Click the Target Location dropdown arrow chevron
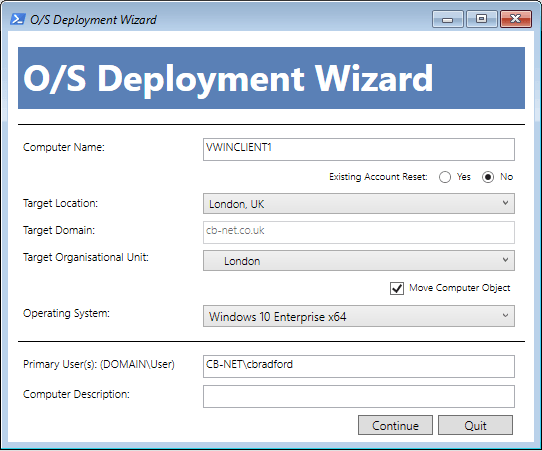The image size is (542, 451). pos(505,203)
